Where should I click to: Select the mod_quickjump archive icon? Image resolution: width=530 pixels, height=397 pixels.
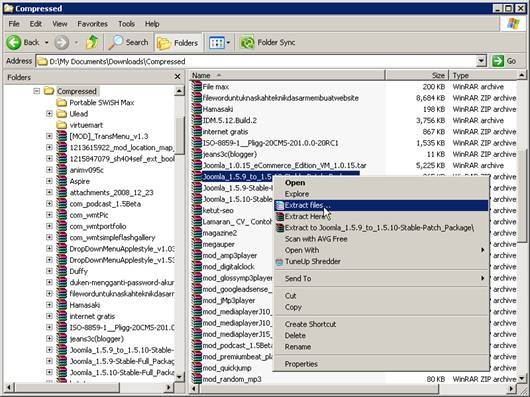pyautogui.click(x=196, y=368)
